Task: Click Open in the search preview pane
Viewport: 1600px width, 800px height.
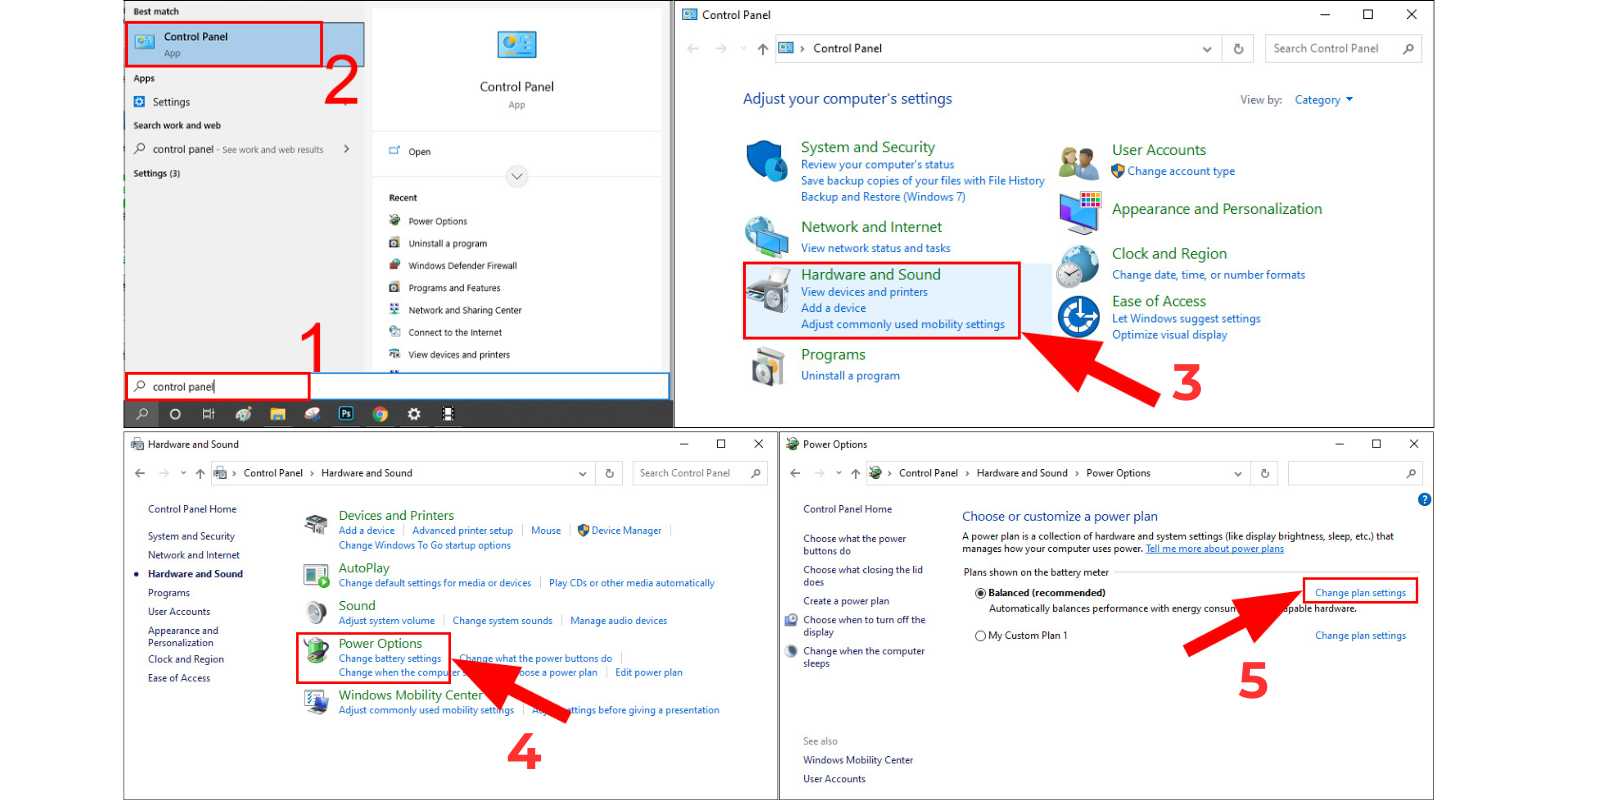Action: [419, 152]
